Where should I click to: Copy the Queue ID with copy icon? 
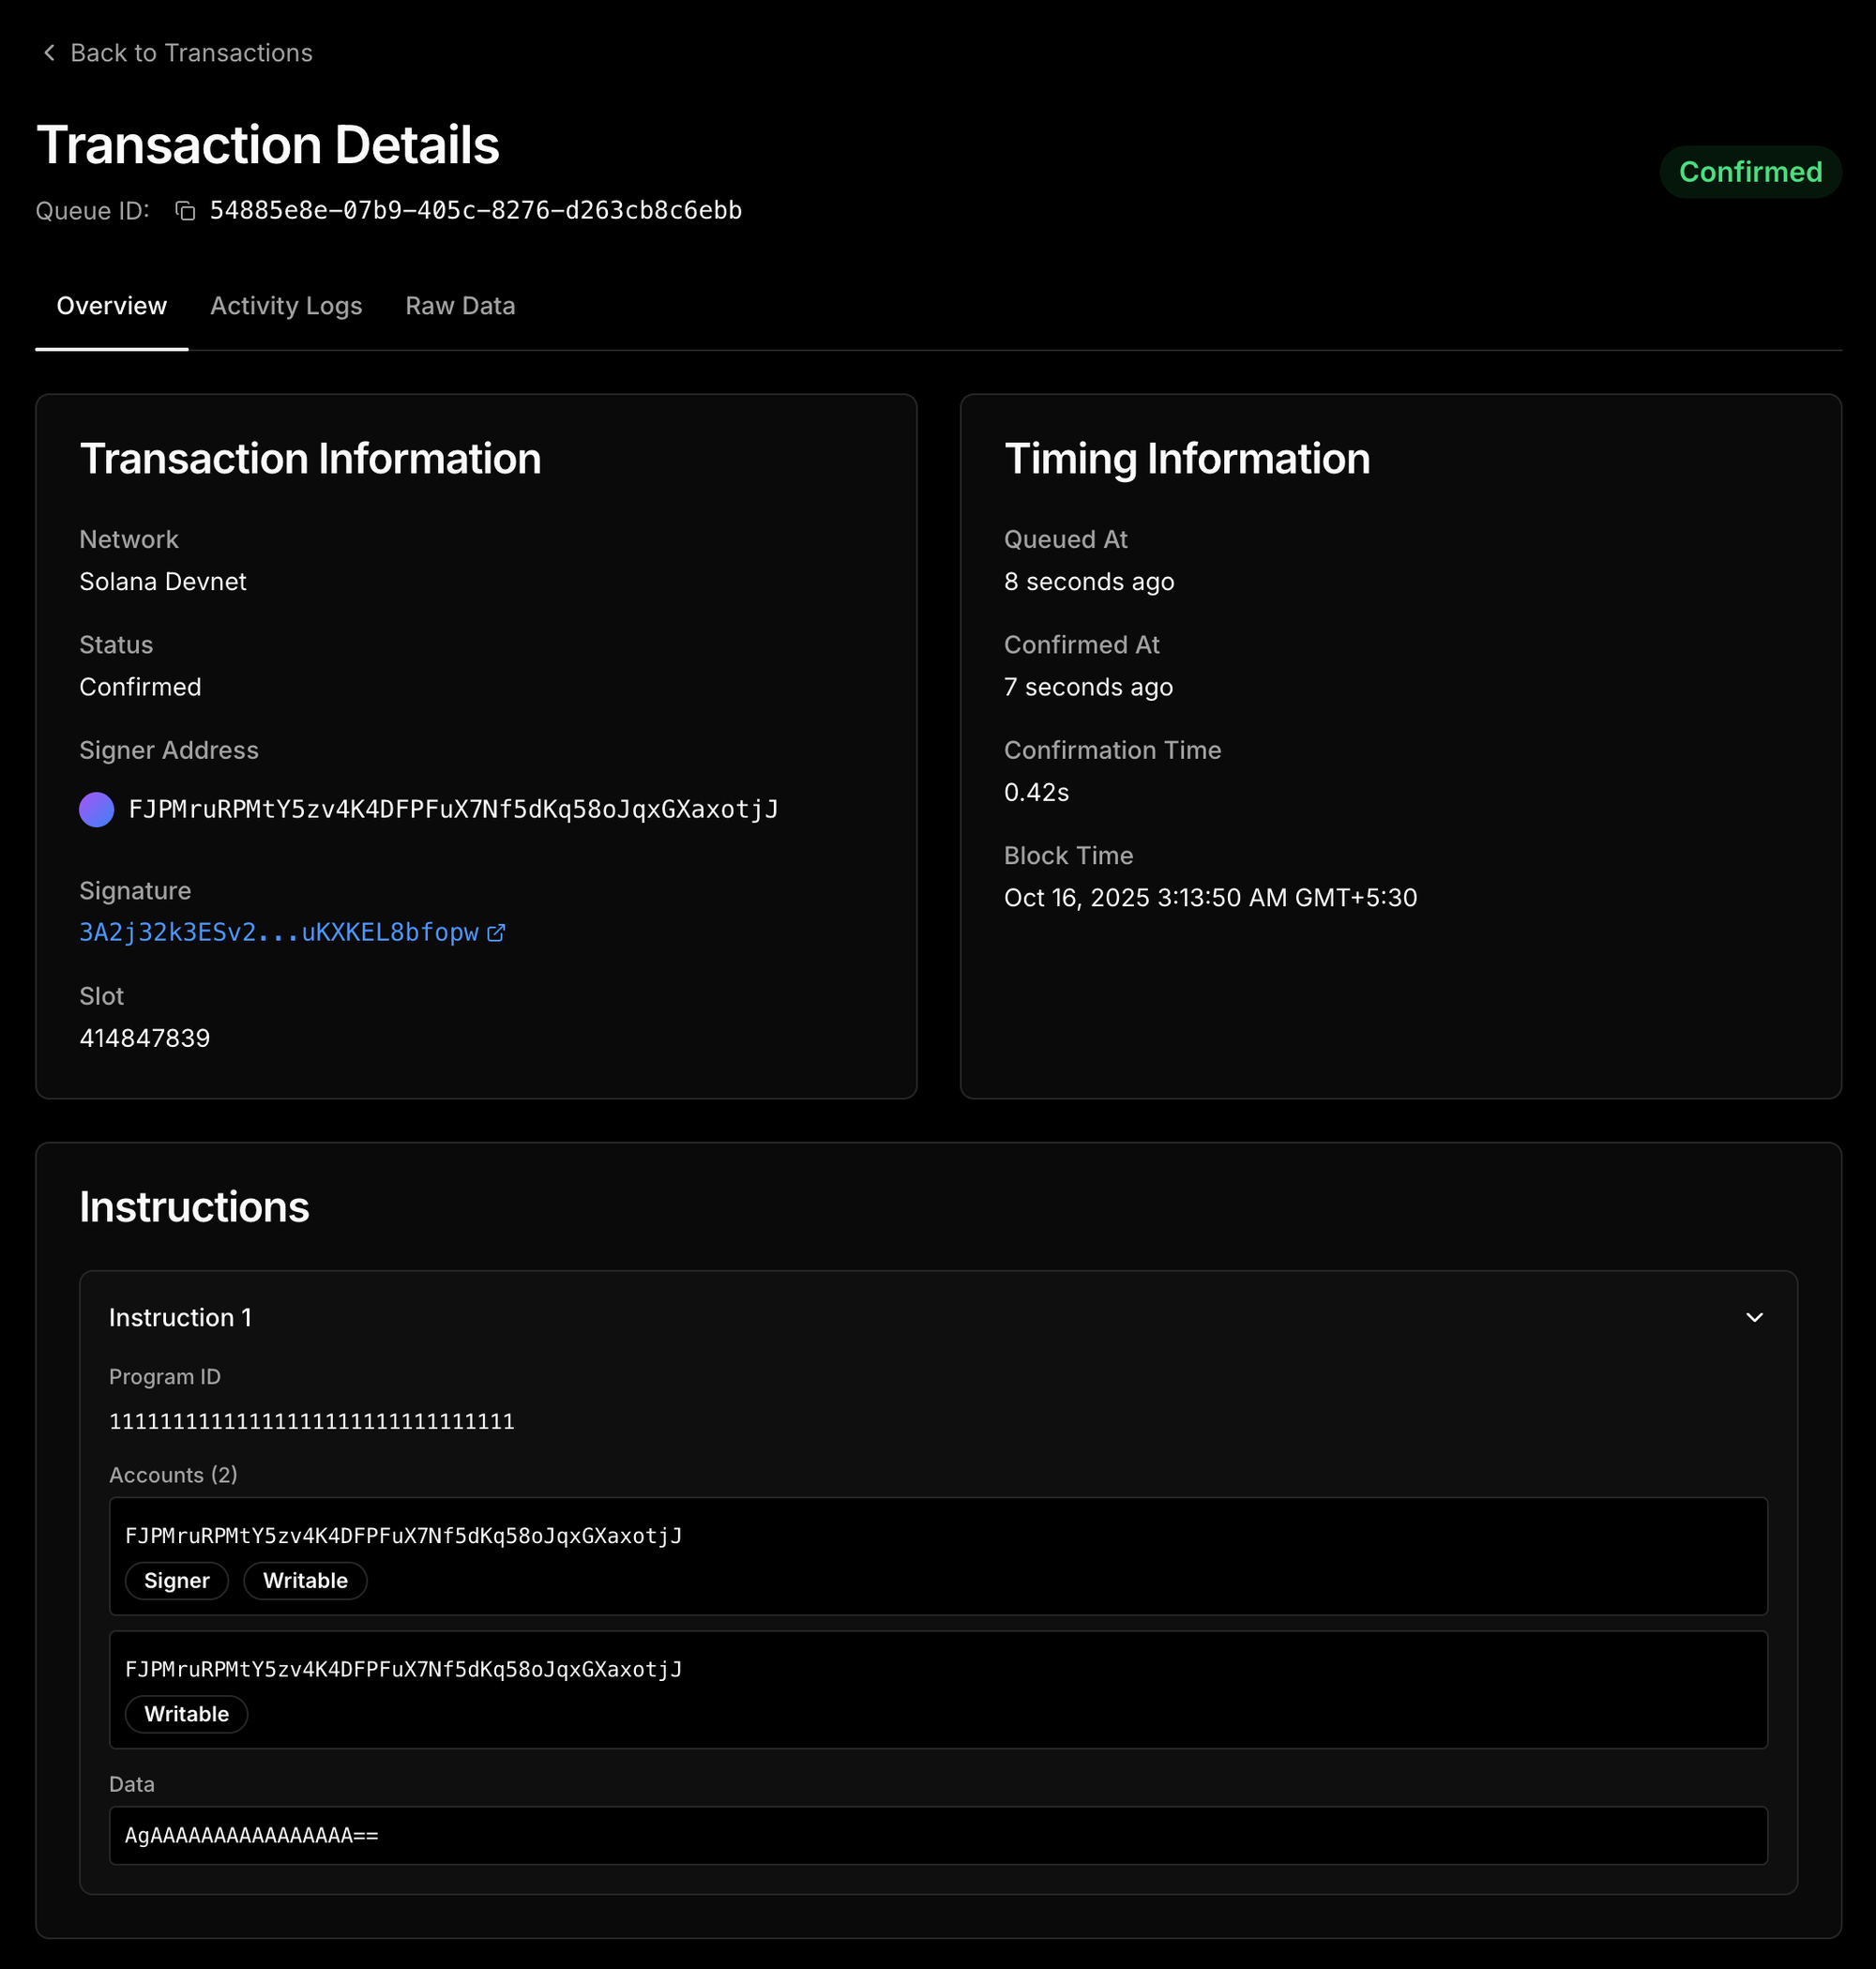185,210
